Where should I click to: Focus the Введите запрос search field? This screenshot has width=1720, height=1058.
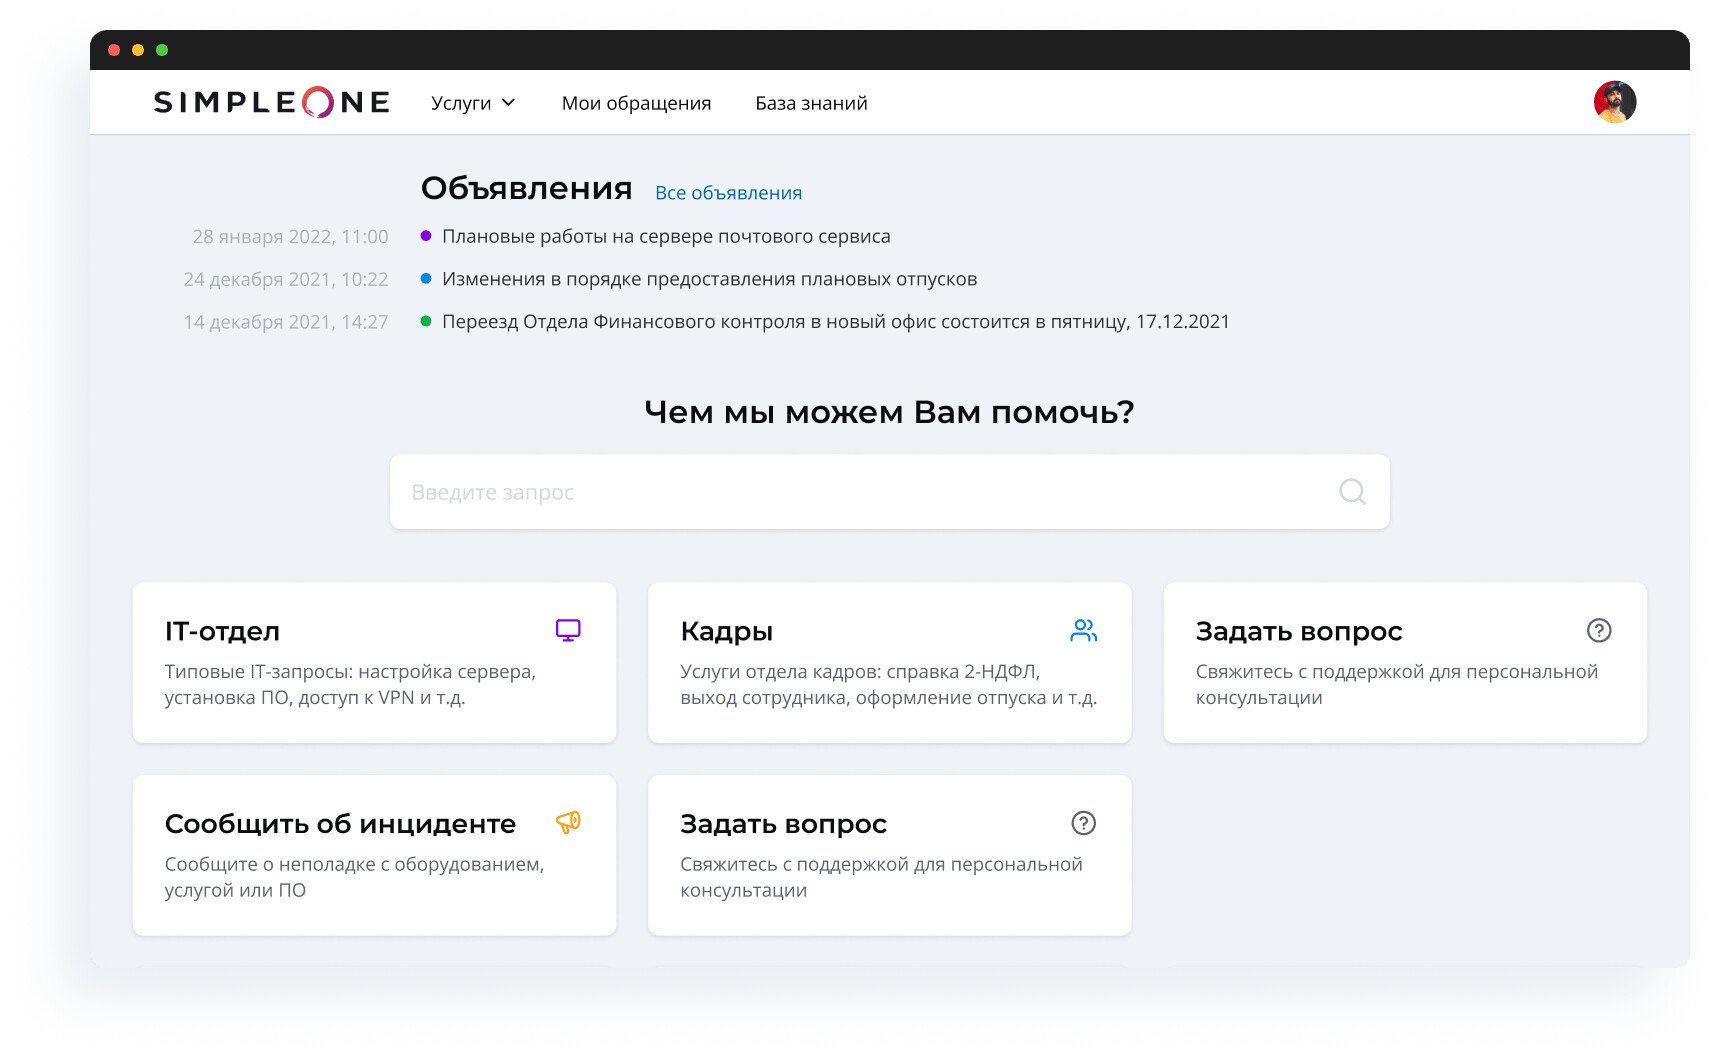(860, 492)
